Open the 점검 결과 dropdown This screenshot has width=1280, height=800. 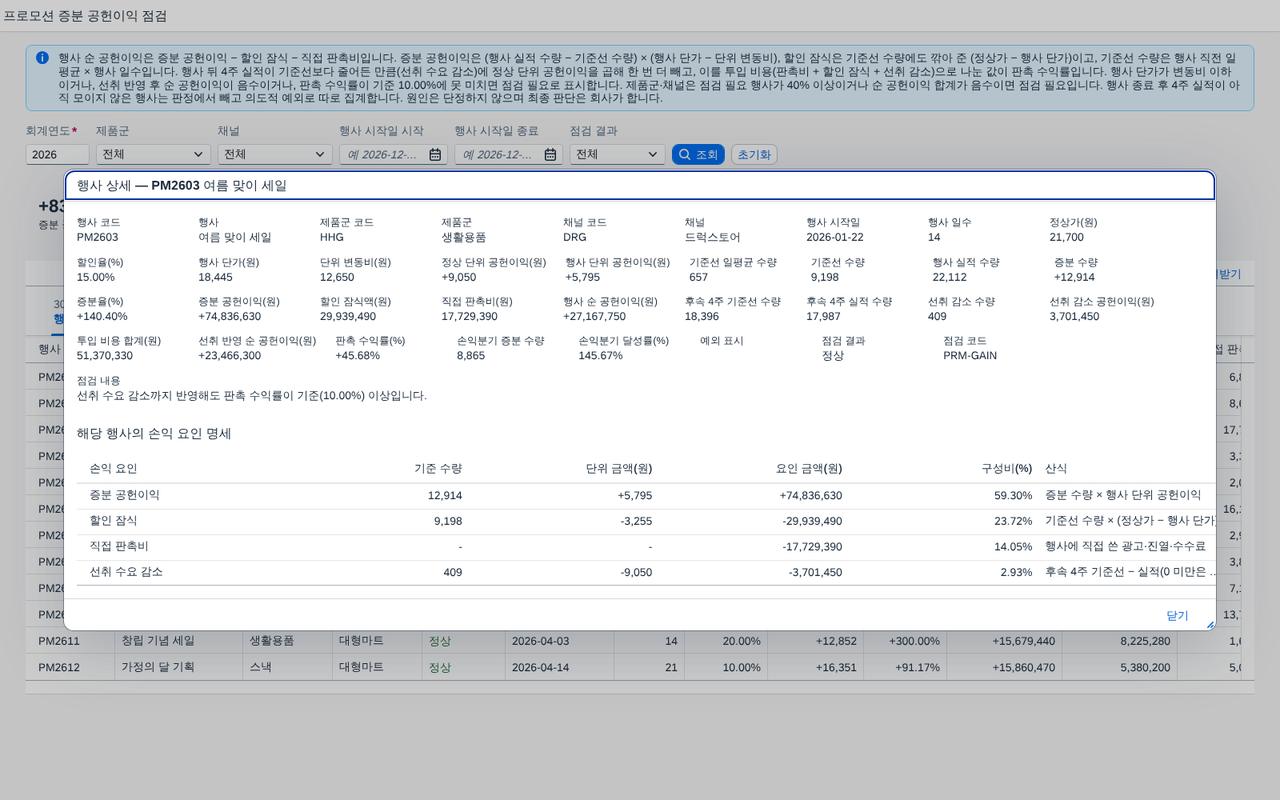pyautogui.click(x=617, y=155)
